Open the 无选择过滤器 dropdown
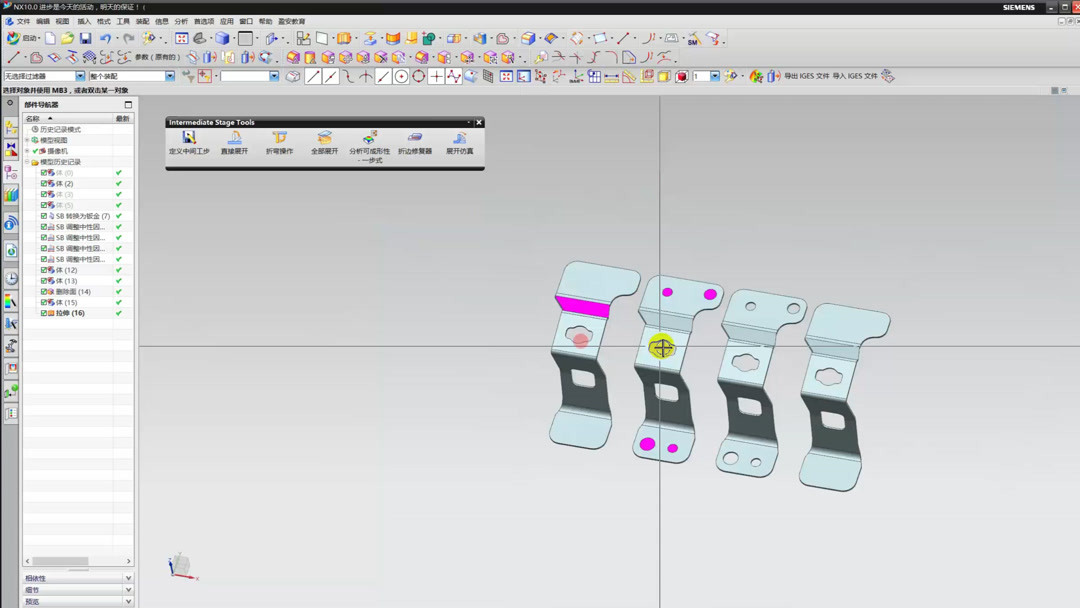This screenshot has height=608, width=1080. tap(80, 74)
